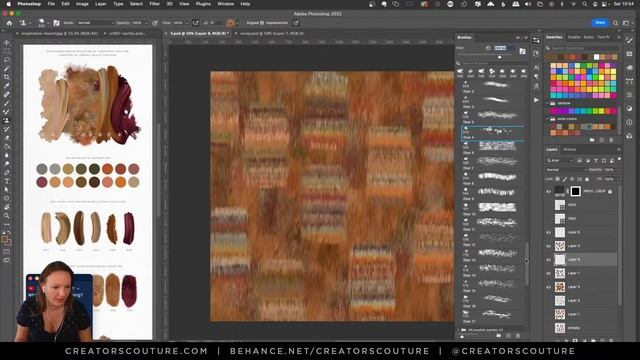
Task: Open the Info panel icon in right strip
Action: [629, 122]
